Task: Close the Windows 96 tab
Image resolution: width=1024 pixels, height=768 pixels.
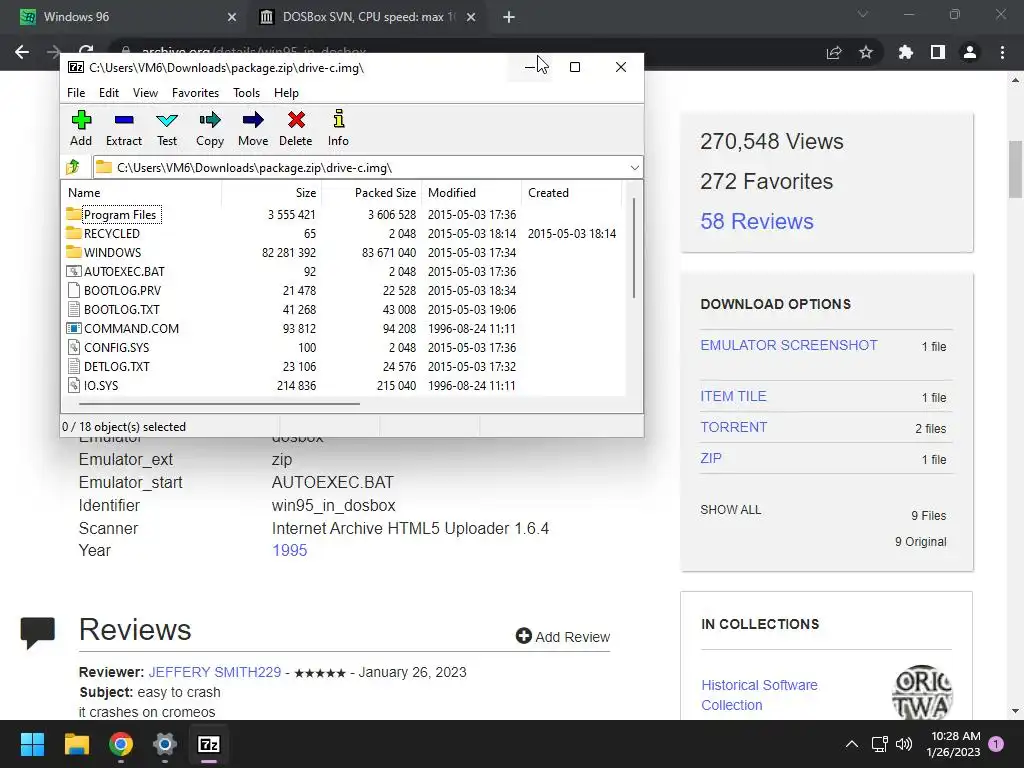Action: 232,17
